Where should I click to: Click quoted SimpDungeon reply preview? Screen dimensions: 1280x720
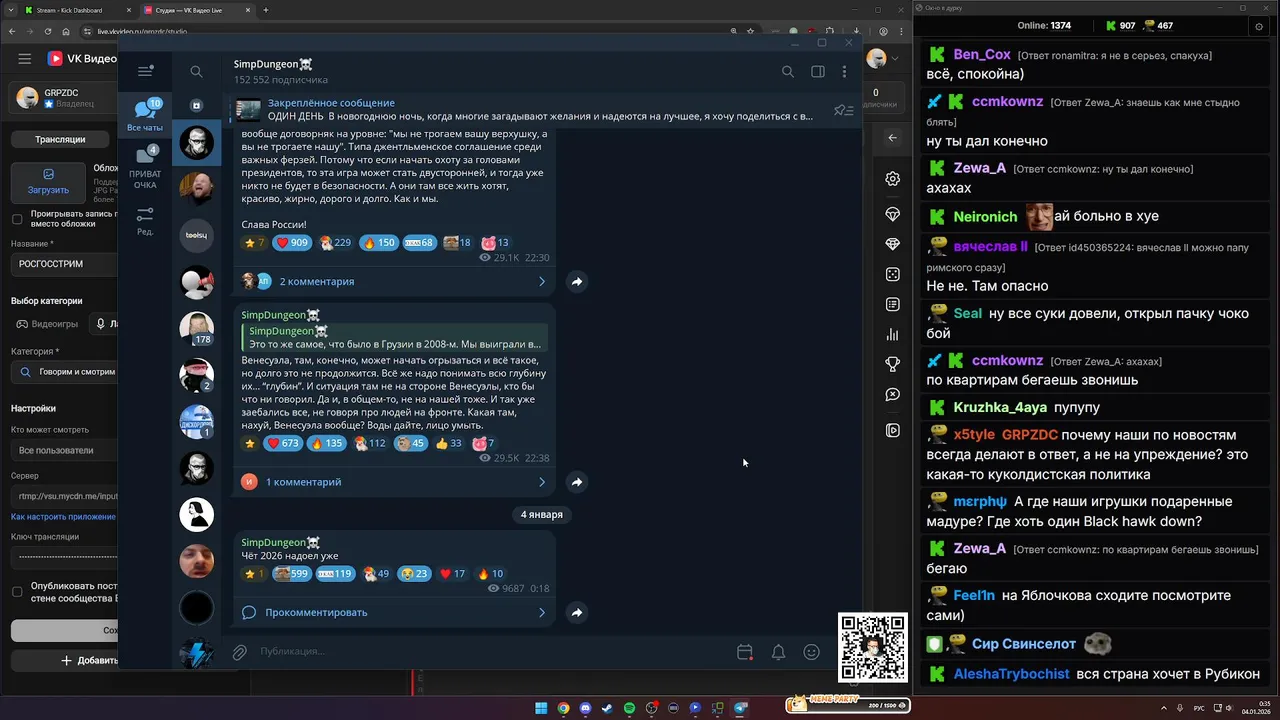tap(395, 338)
